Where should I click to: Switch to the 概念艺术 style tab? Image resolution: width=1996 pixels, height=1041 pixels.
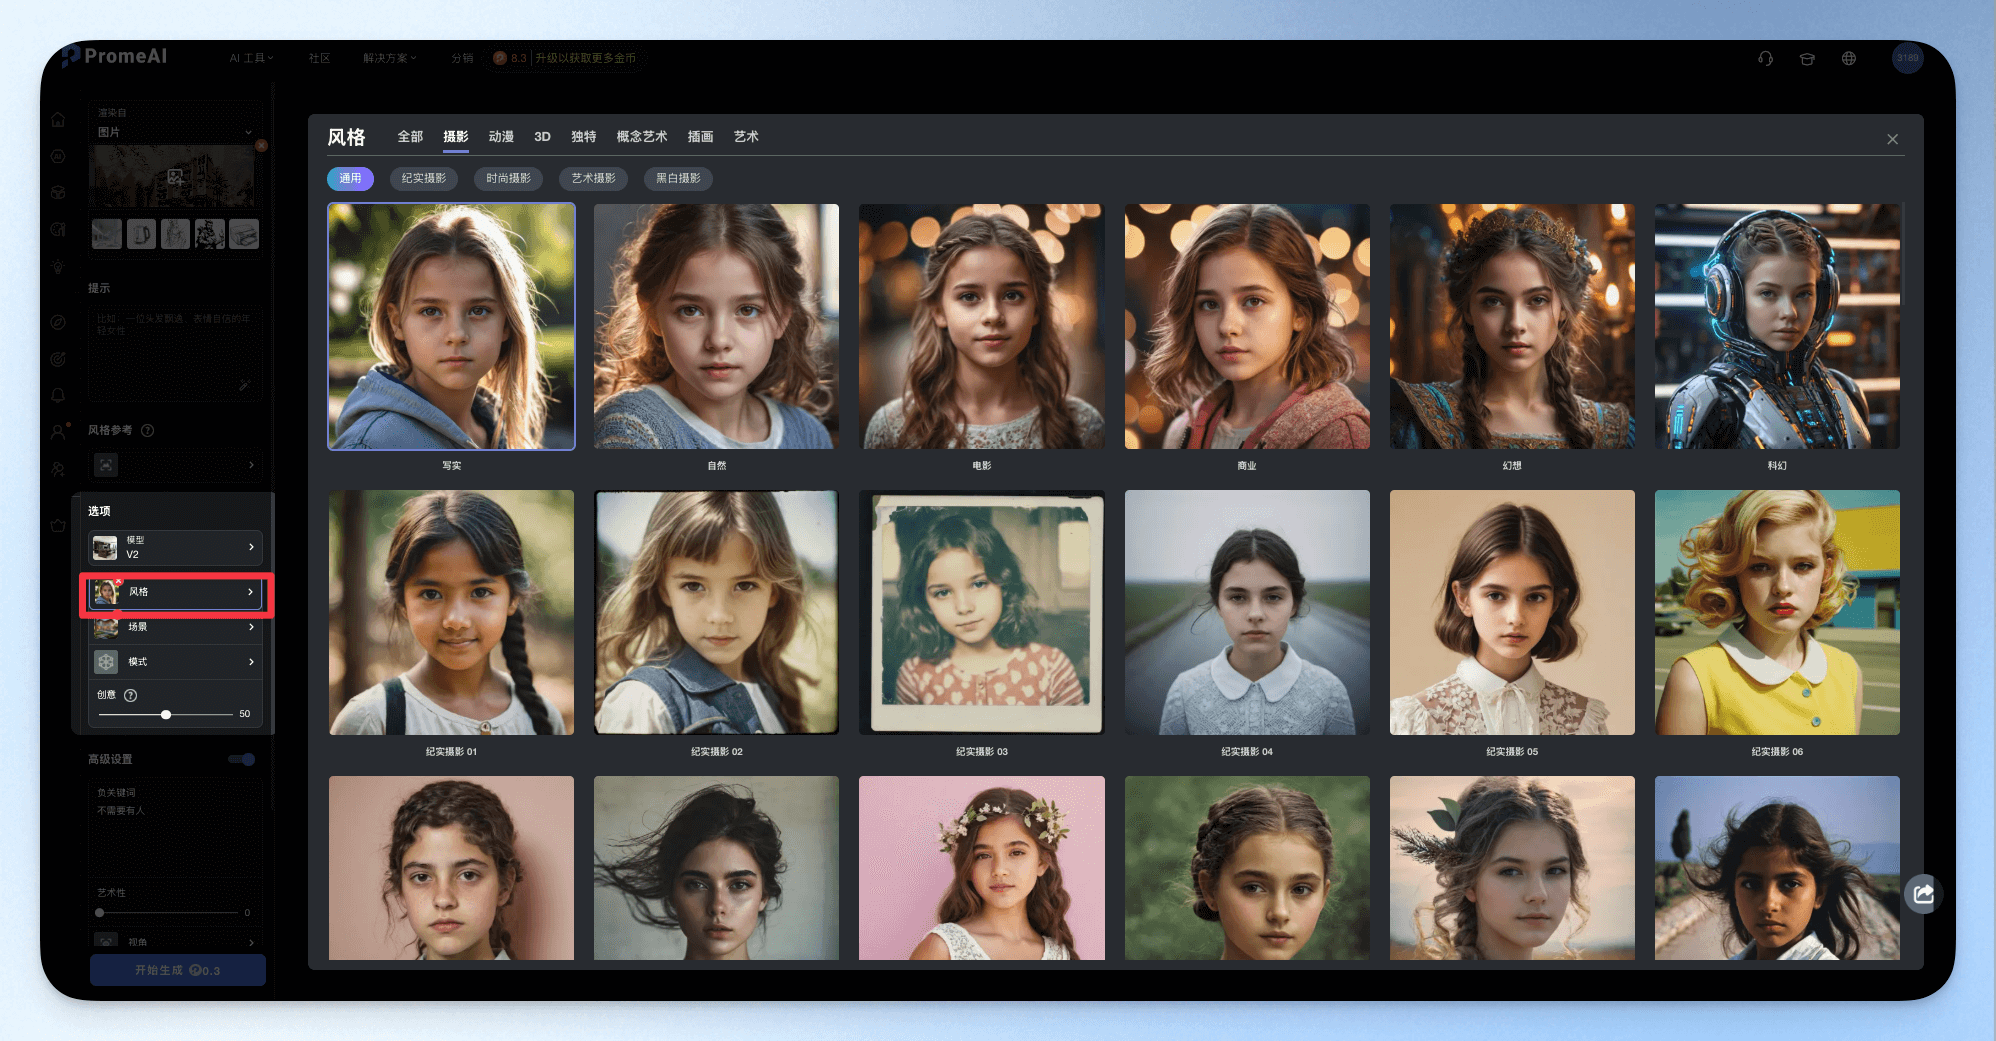[642, 137]
